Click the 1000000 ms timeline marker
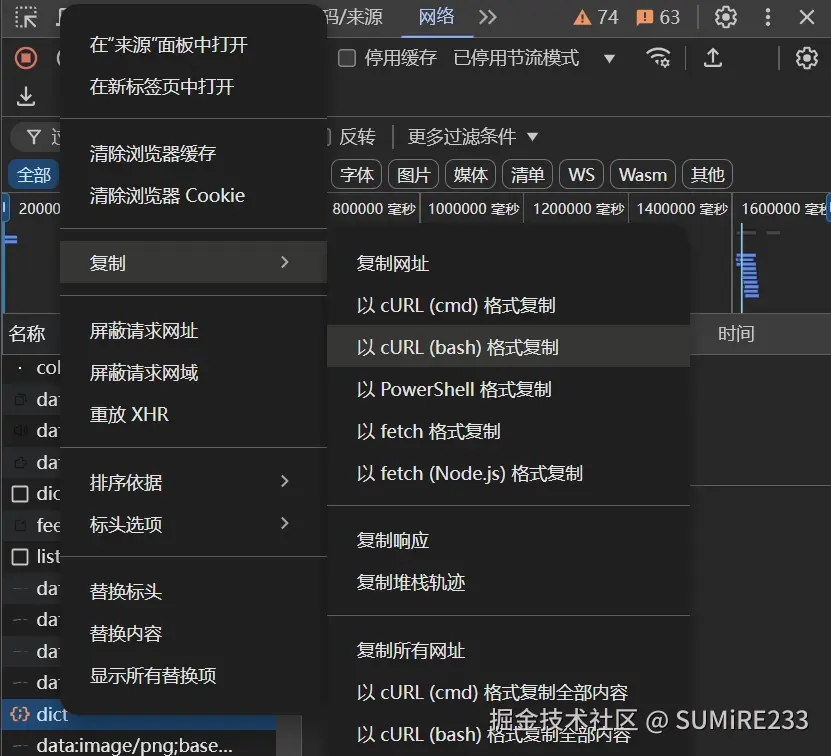831x756 pixels. coord(473,209)
